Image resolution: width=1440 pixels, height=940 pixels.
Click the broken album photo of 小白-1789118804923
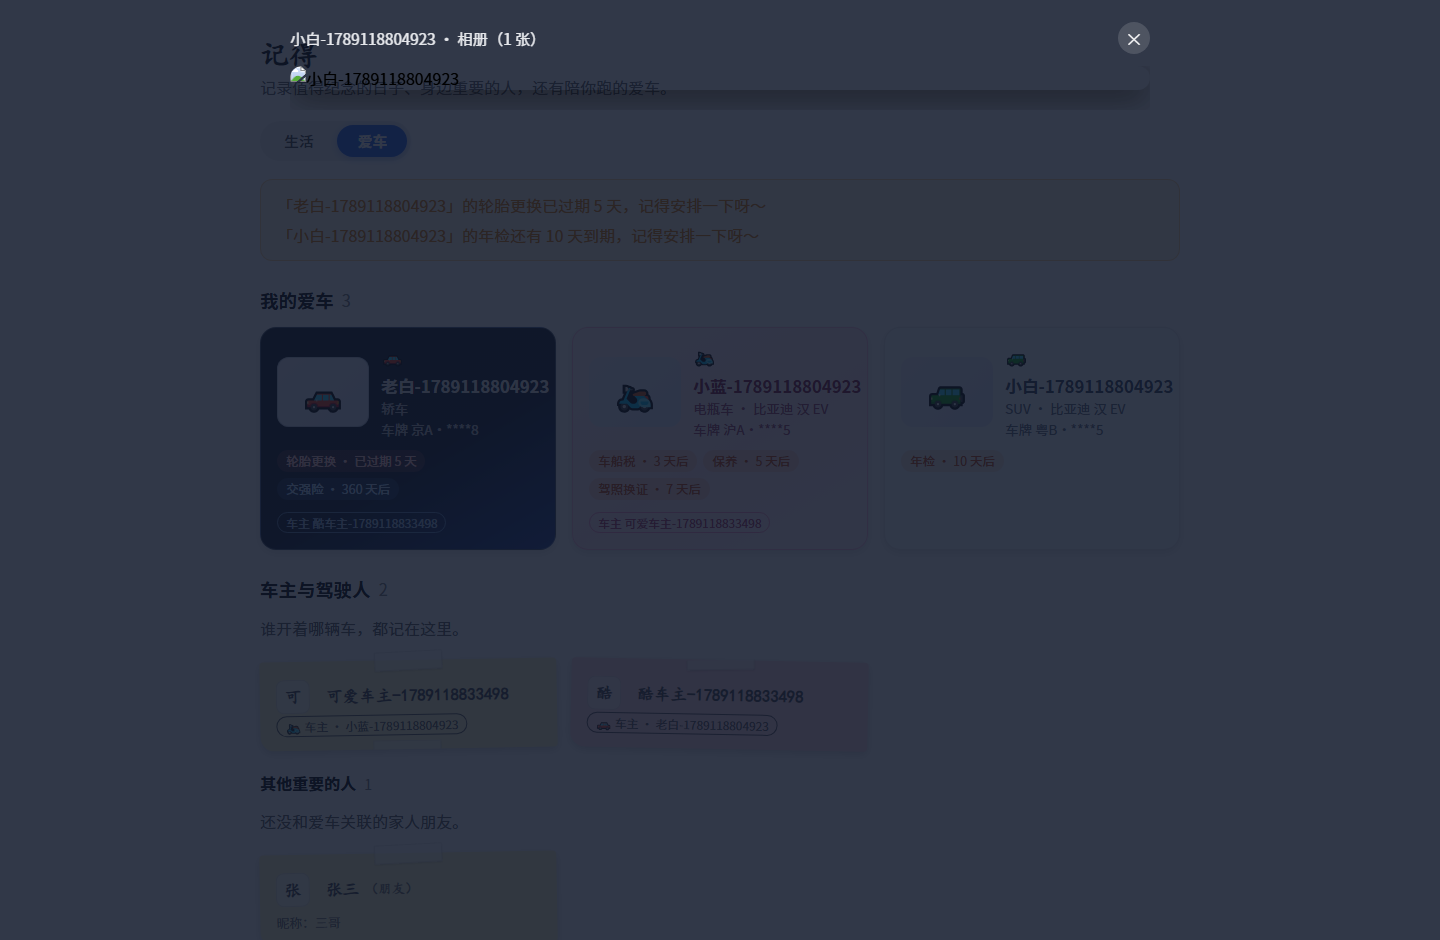(719, 79)
